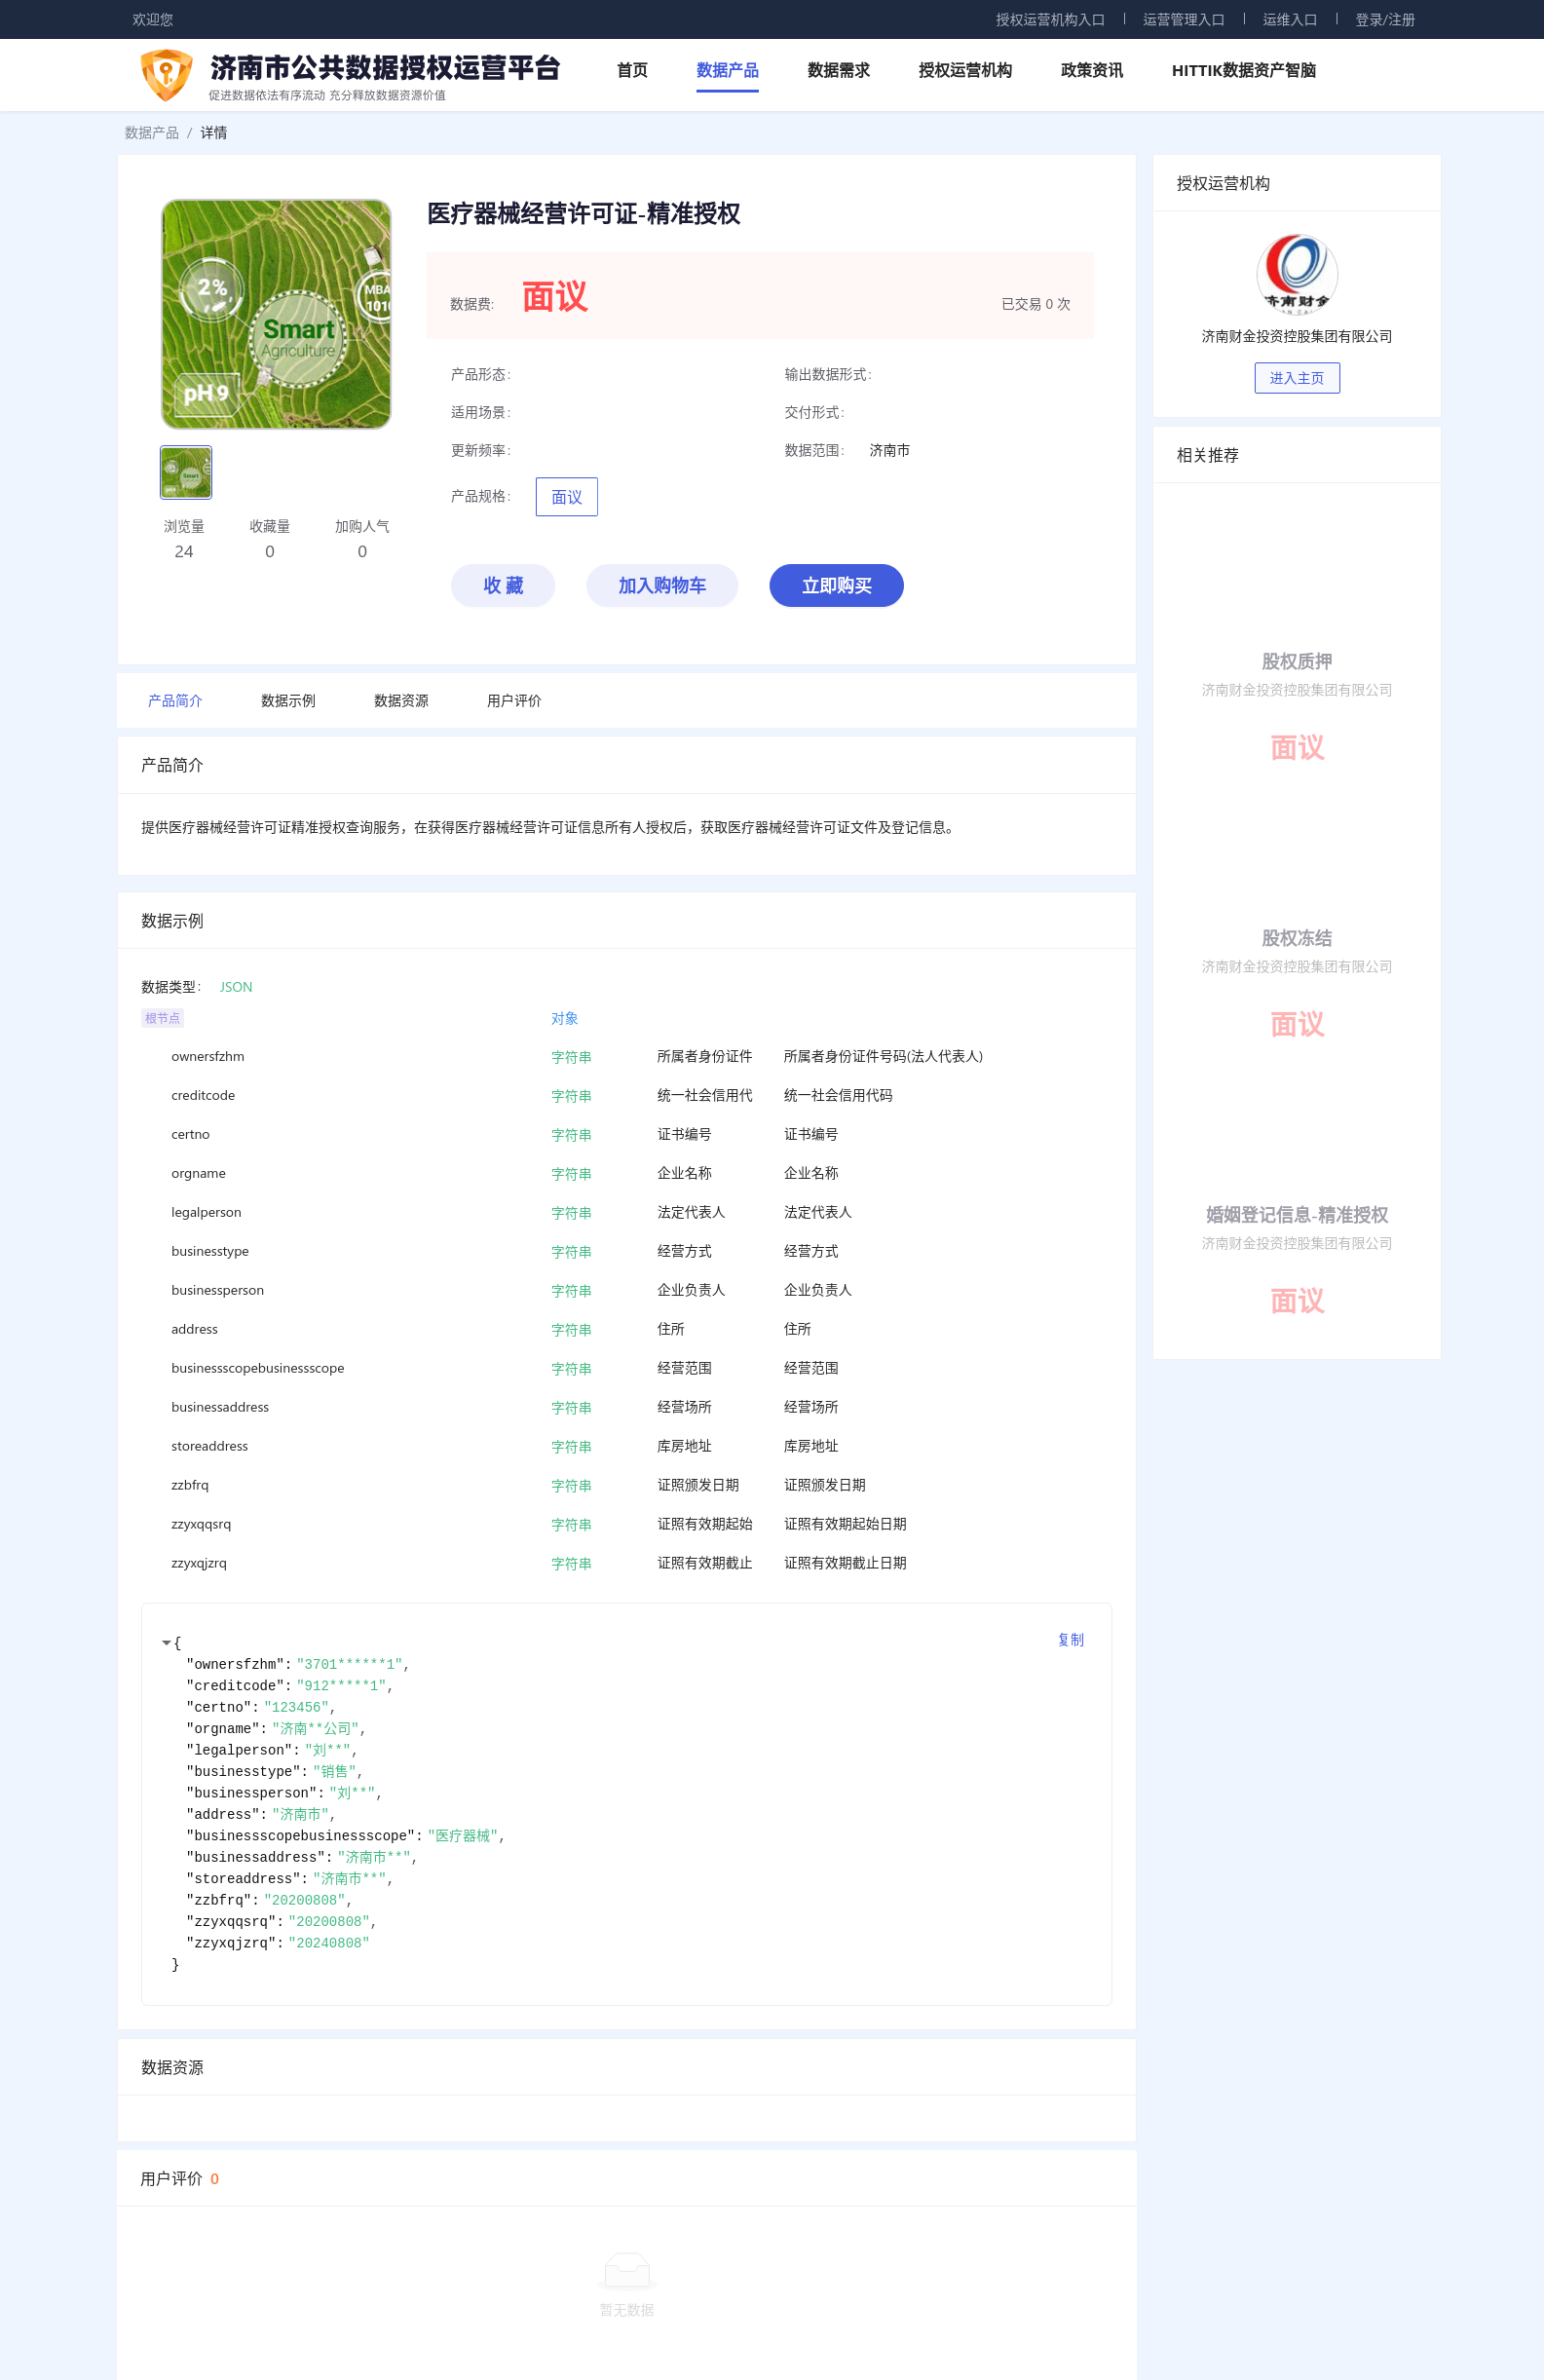Click 复制 to copy JSON sample

coord(1070,1639)
